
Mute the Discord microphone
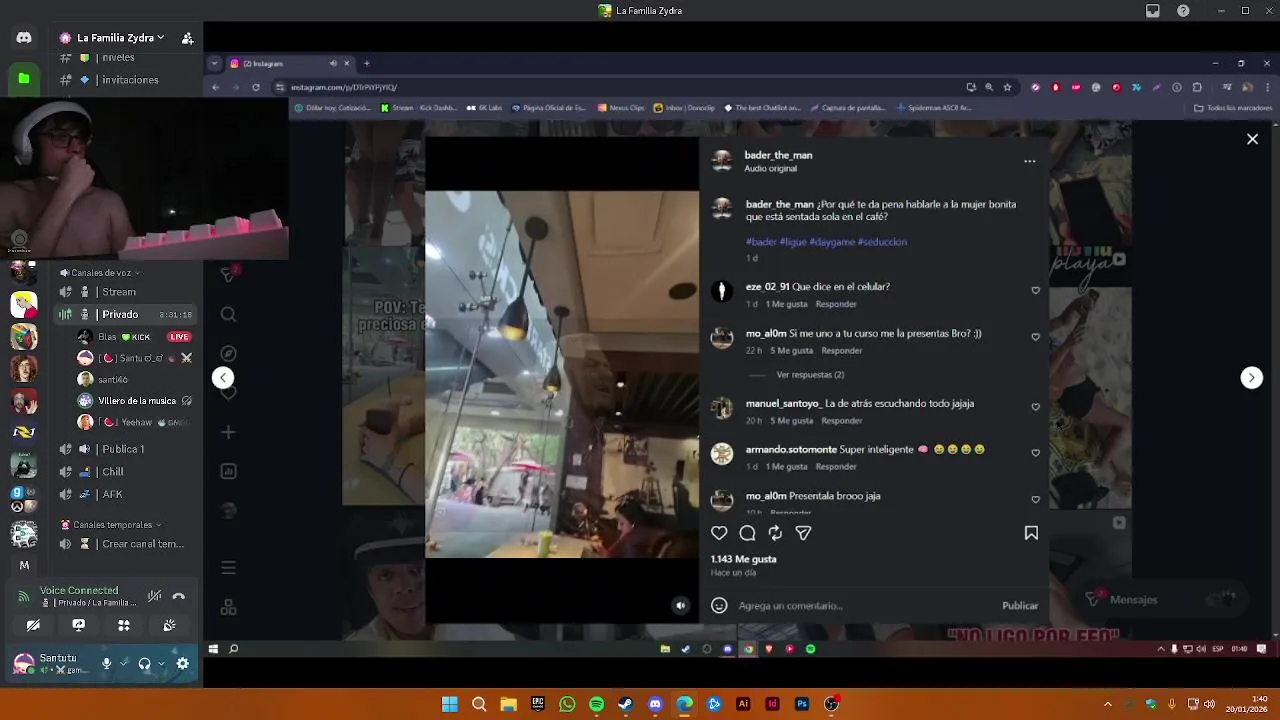point(107,663)
